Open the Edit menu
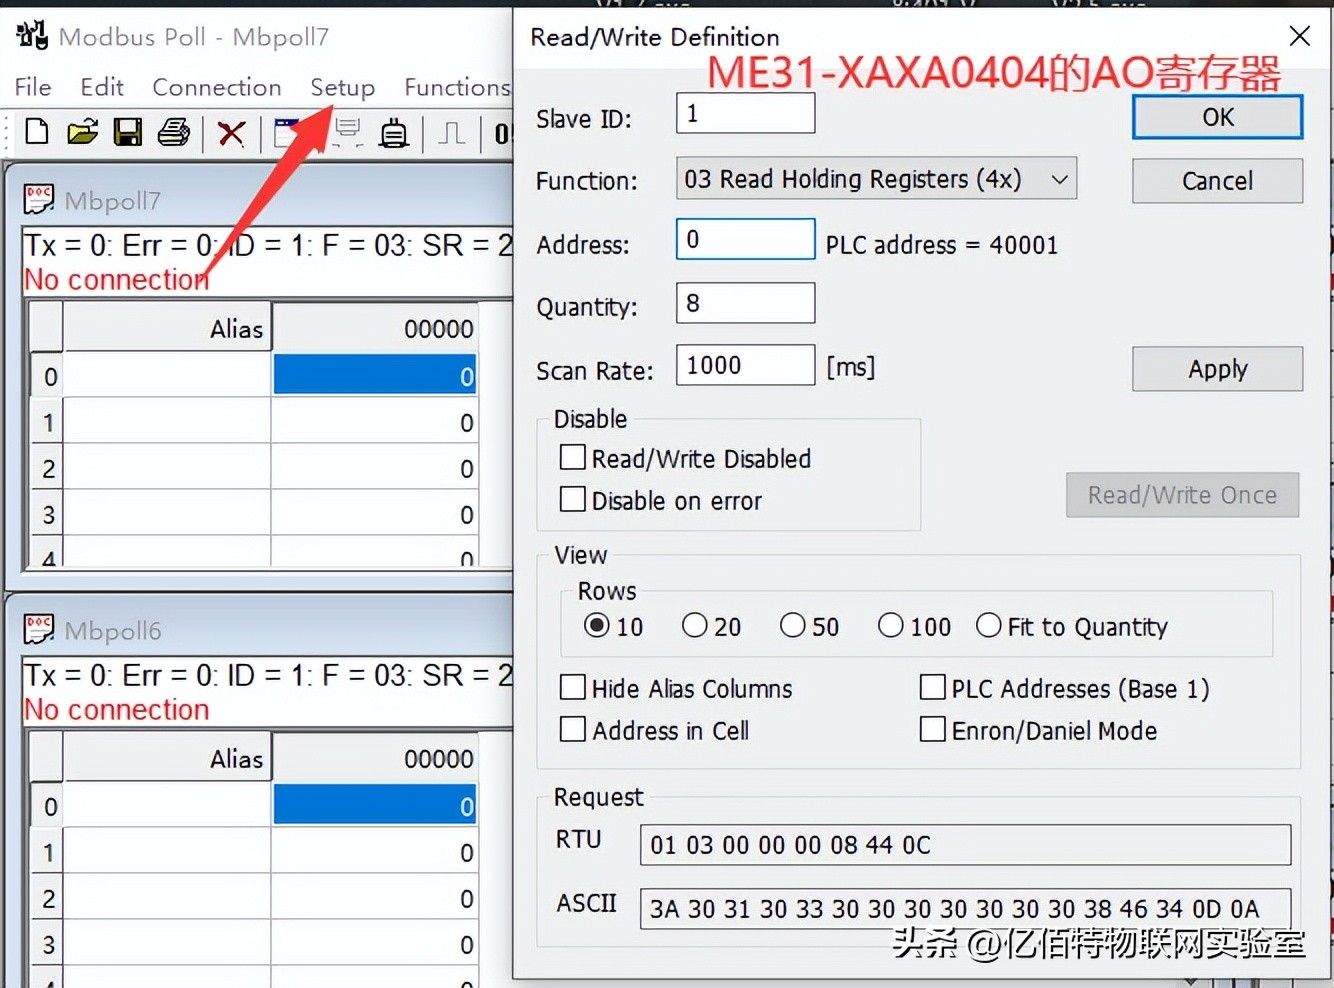 102,87
